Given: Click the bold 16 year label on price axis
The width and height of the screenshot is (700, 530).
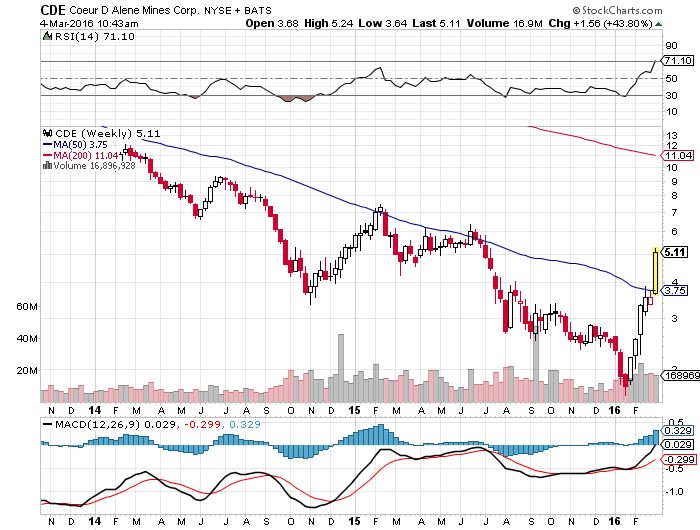Looking at the screenshot, I should tap(614, 410).
